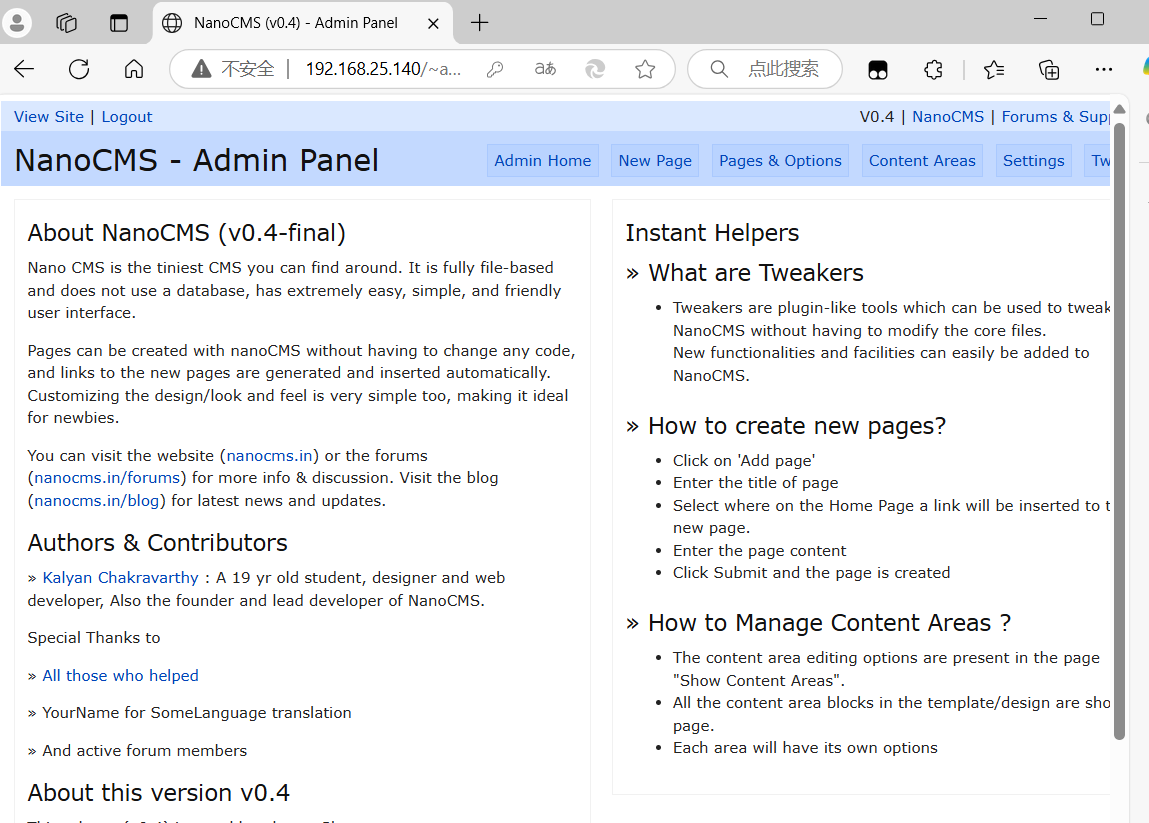Switch to Content Areas tab

pyautogui.click(x=922, y=160)
